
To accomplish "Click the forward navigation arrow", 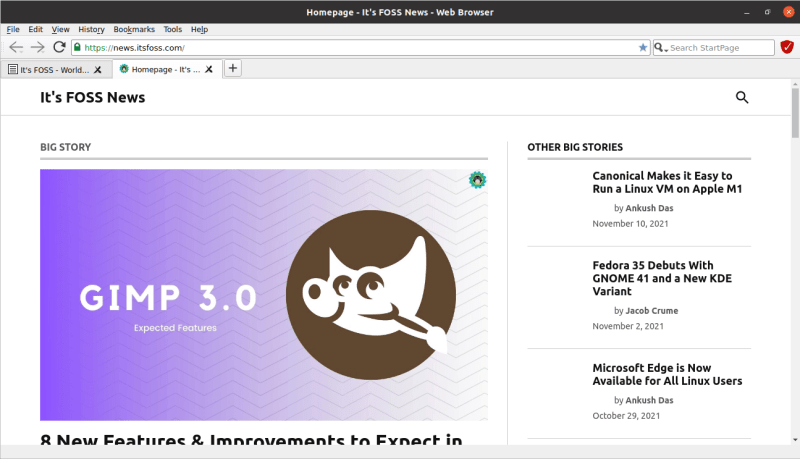I will (x=38, y=47).
